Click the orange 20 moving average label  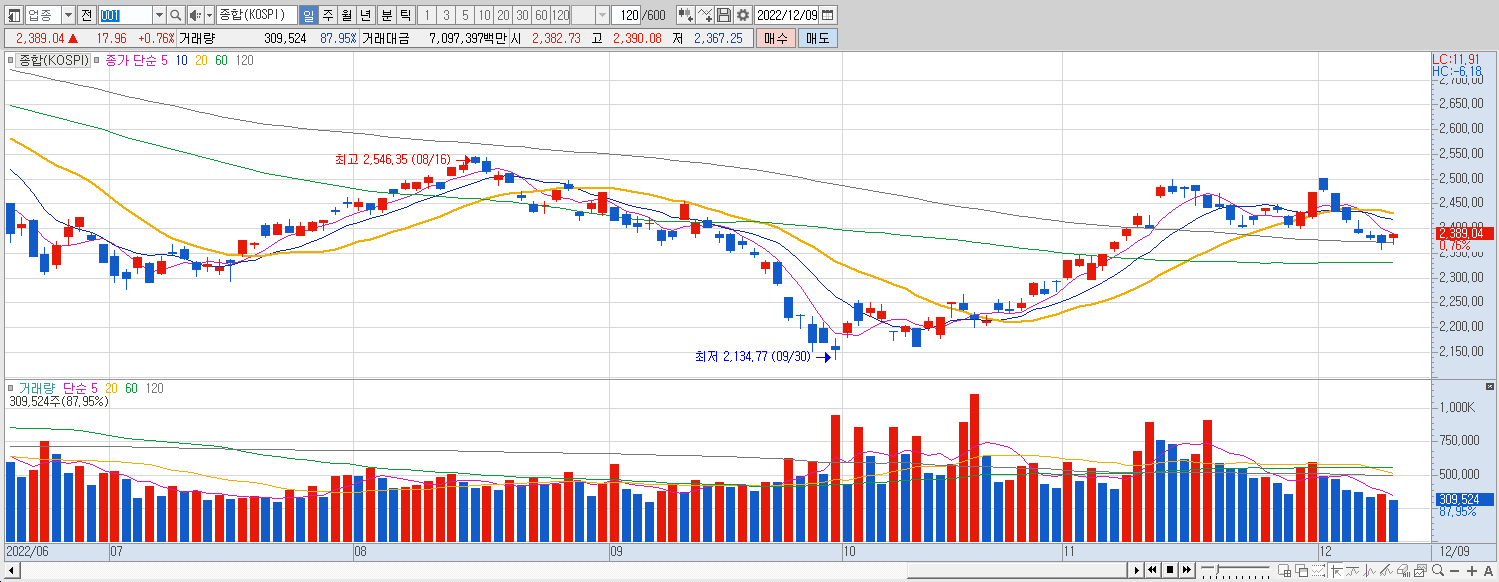pyautogui.click(x=201, y=60)
